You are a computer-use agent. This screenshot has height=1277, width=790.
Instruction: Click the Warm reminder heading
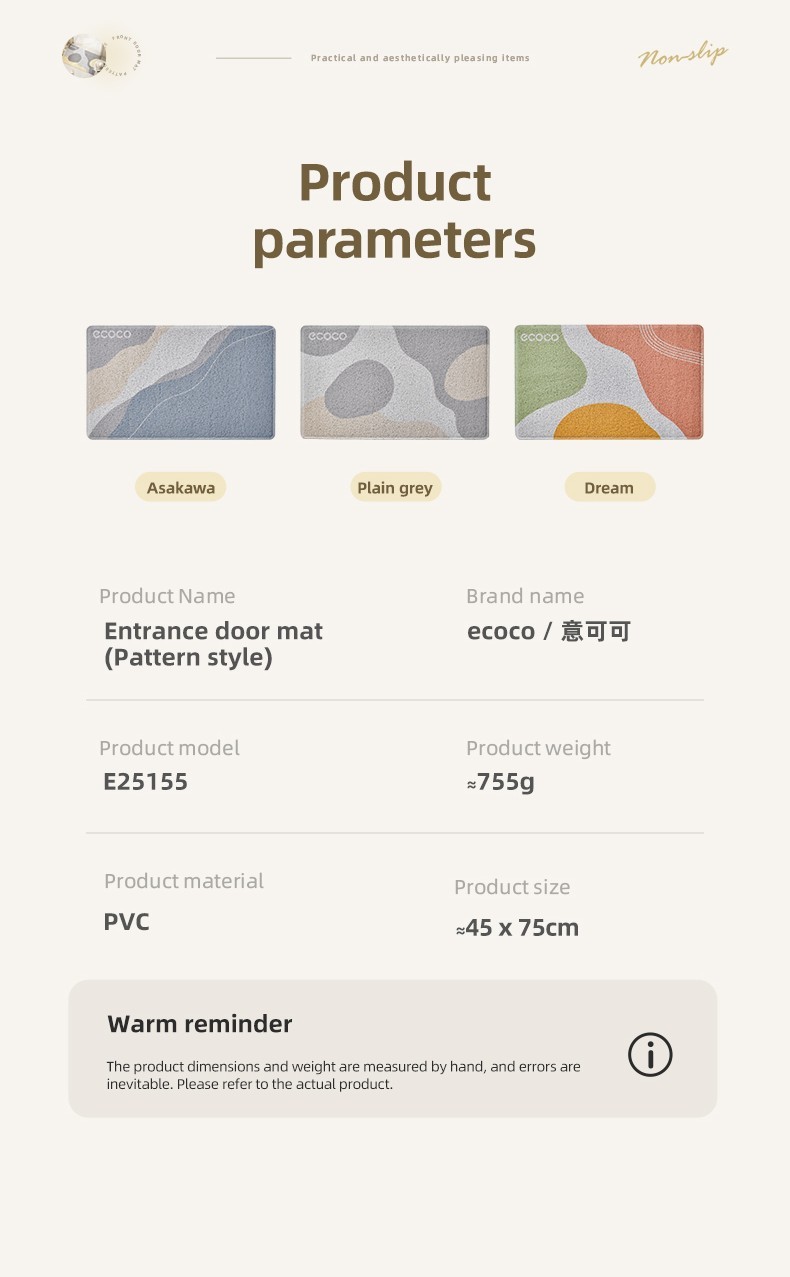tap(200, 1024)
